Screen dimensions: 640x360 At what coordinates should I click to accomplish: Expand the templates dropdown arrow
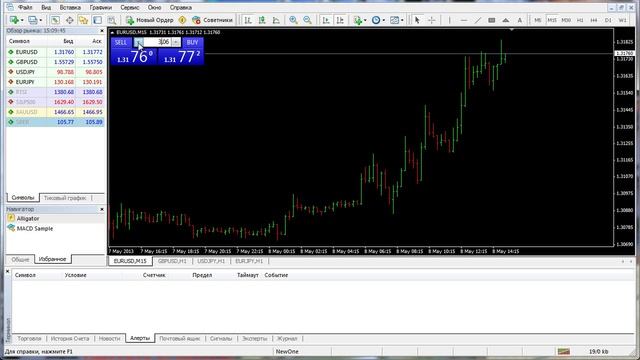402,20
